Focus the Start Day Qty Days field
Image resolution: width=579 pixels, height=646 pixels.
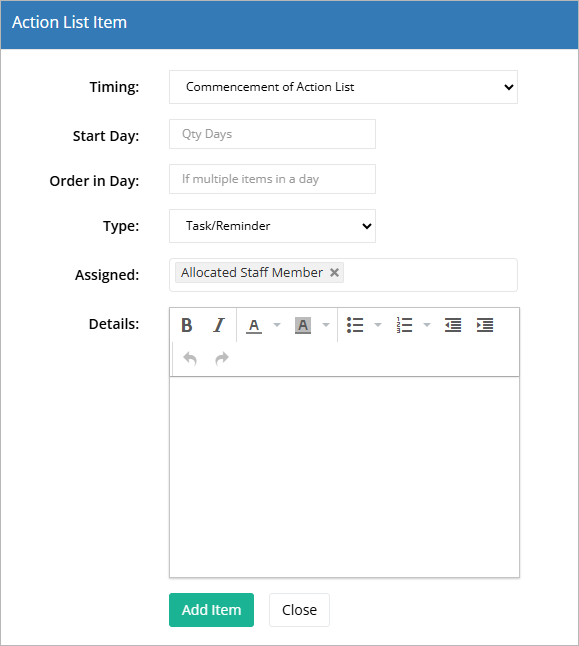(272, 134)
